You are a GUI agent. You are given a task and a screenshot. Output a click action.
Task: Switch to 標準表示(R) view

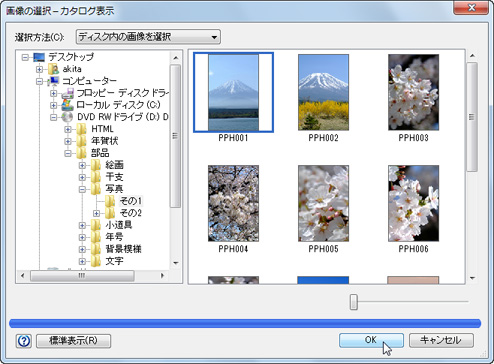[x=73, y=341]
